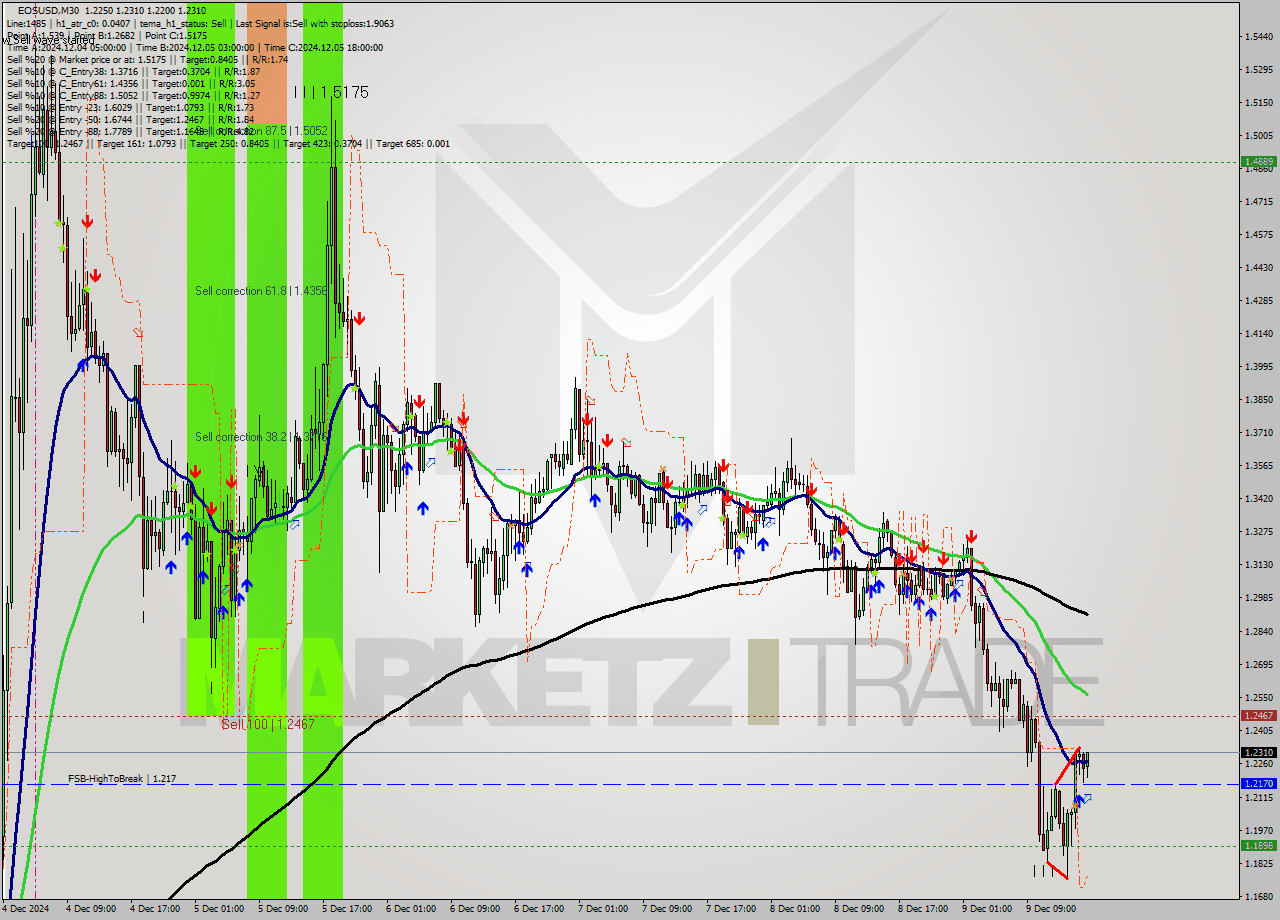Click the red 1.2467 price tag
Image resolution: width=1280 pixels, height=920 pixels.
point(1258,716)
